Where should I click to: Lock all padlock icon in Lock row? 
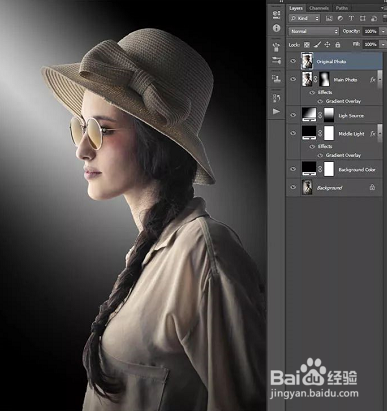(x=338, y=44)
